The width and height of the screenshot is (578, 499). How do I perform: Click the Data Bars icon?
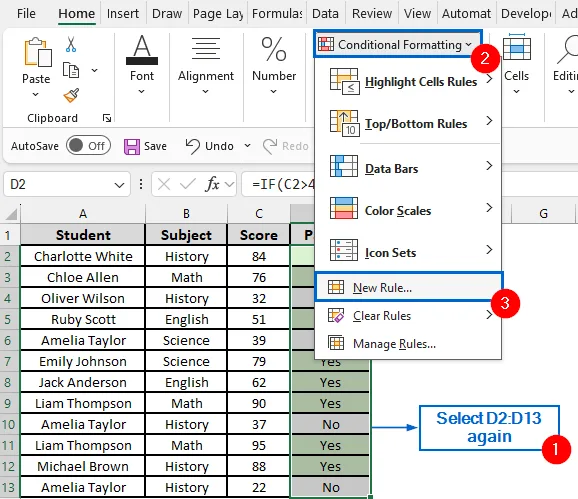click(344, 166)
